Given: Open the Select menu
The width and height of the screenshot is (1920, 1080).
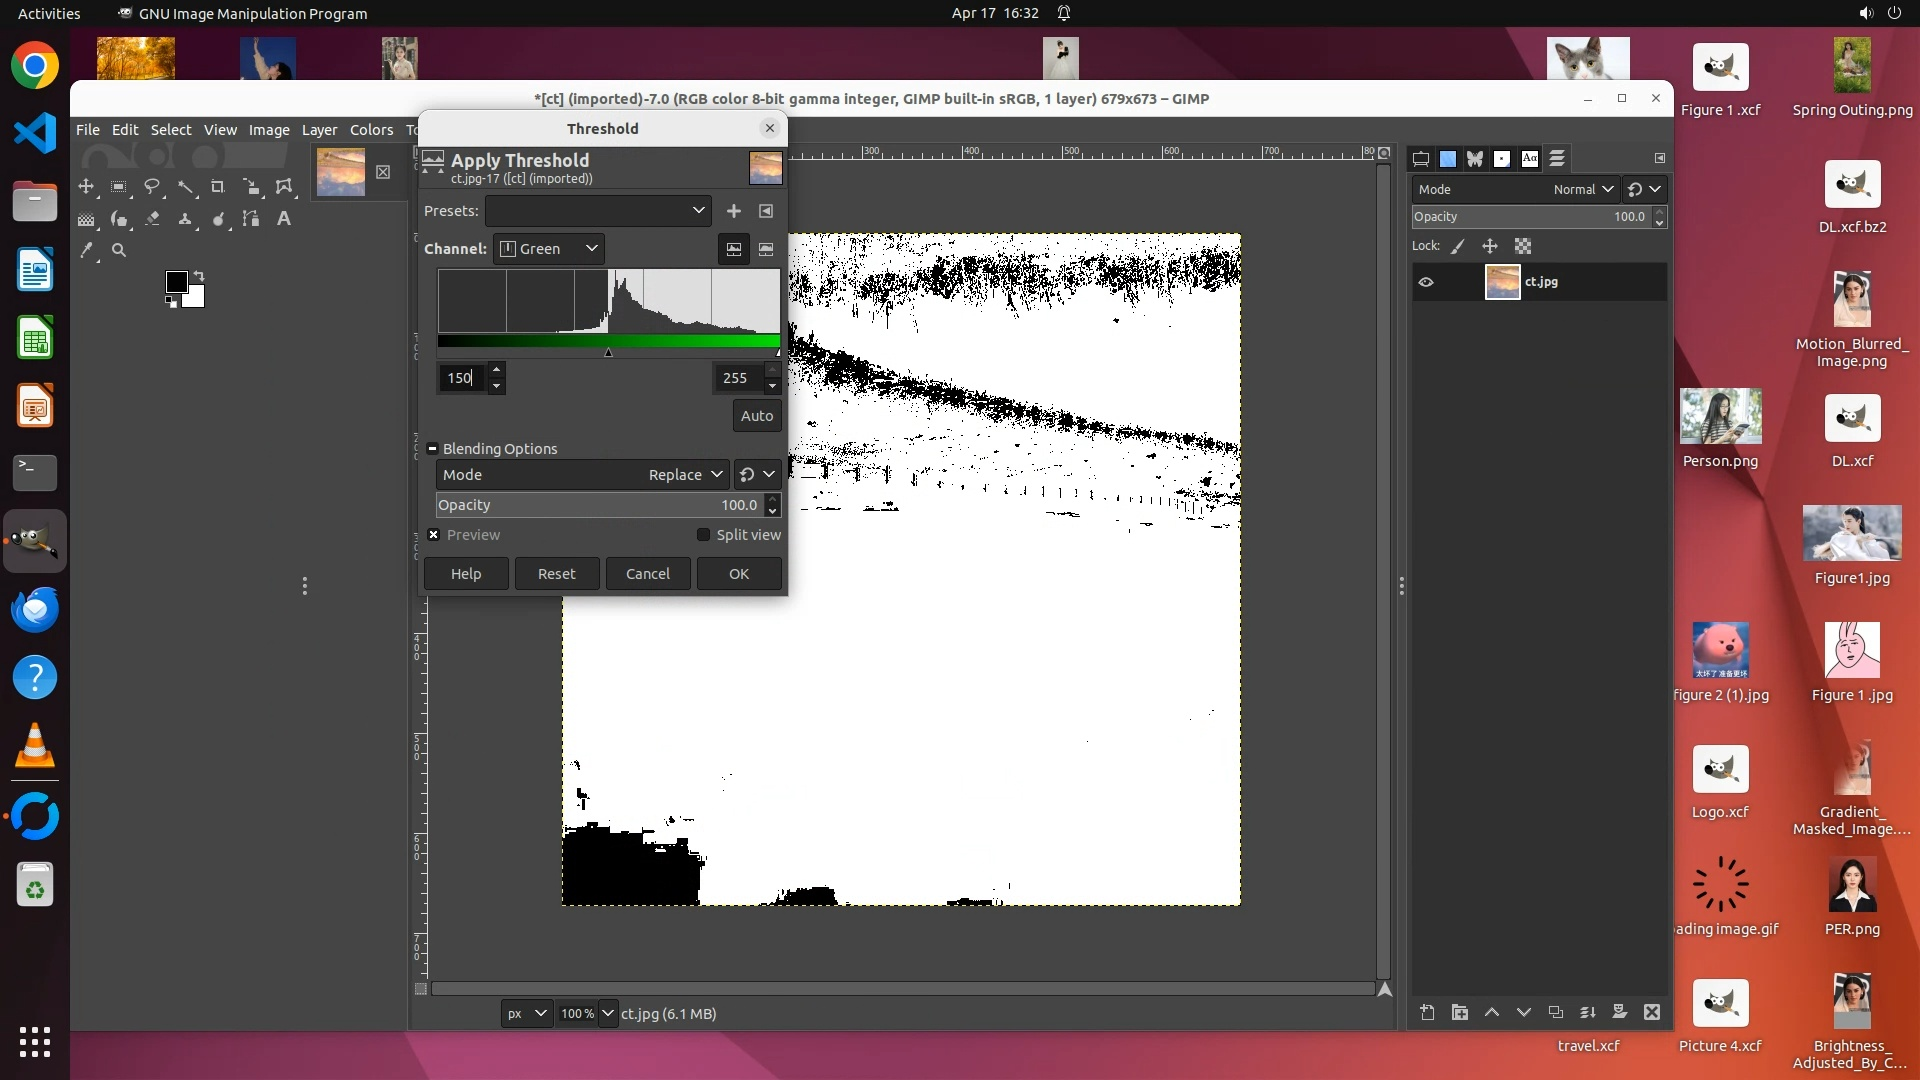Looking at the screenshot, I should [170, 130].
